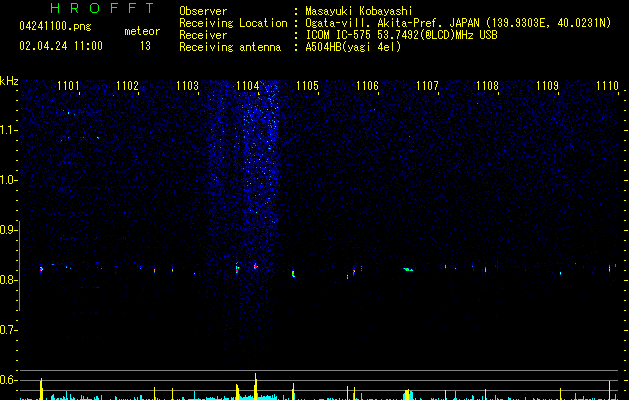Click the 1.1 kHz axis label
Screen dimensions: 629x400
pos(8,130)
